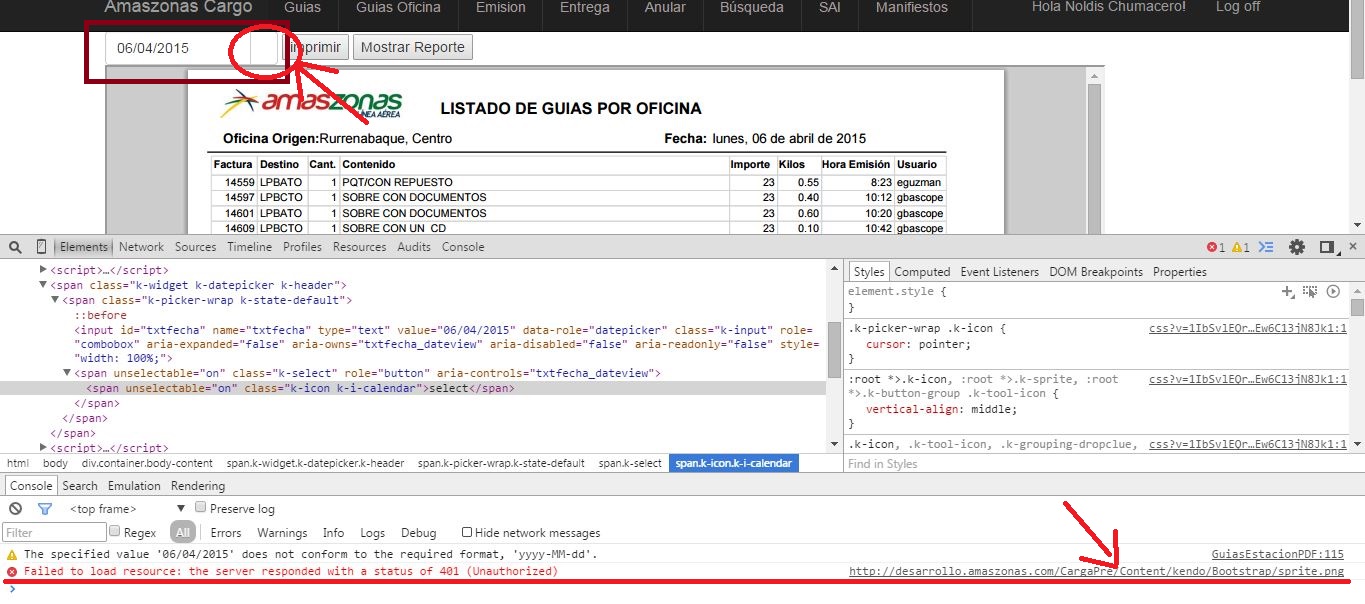Open the Manifiestos navigation item
This screenshot has height=604, width=1365.
tap(912, 7)
